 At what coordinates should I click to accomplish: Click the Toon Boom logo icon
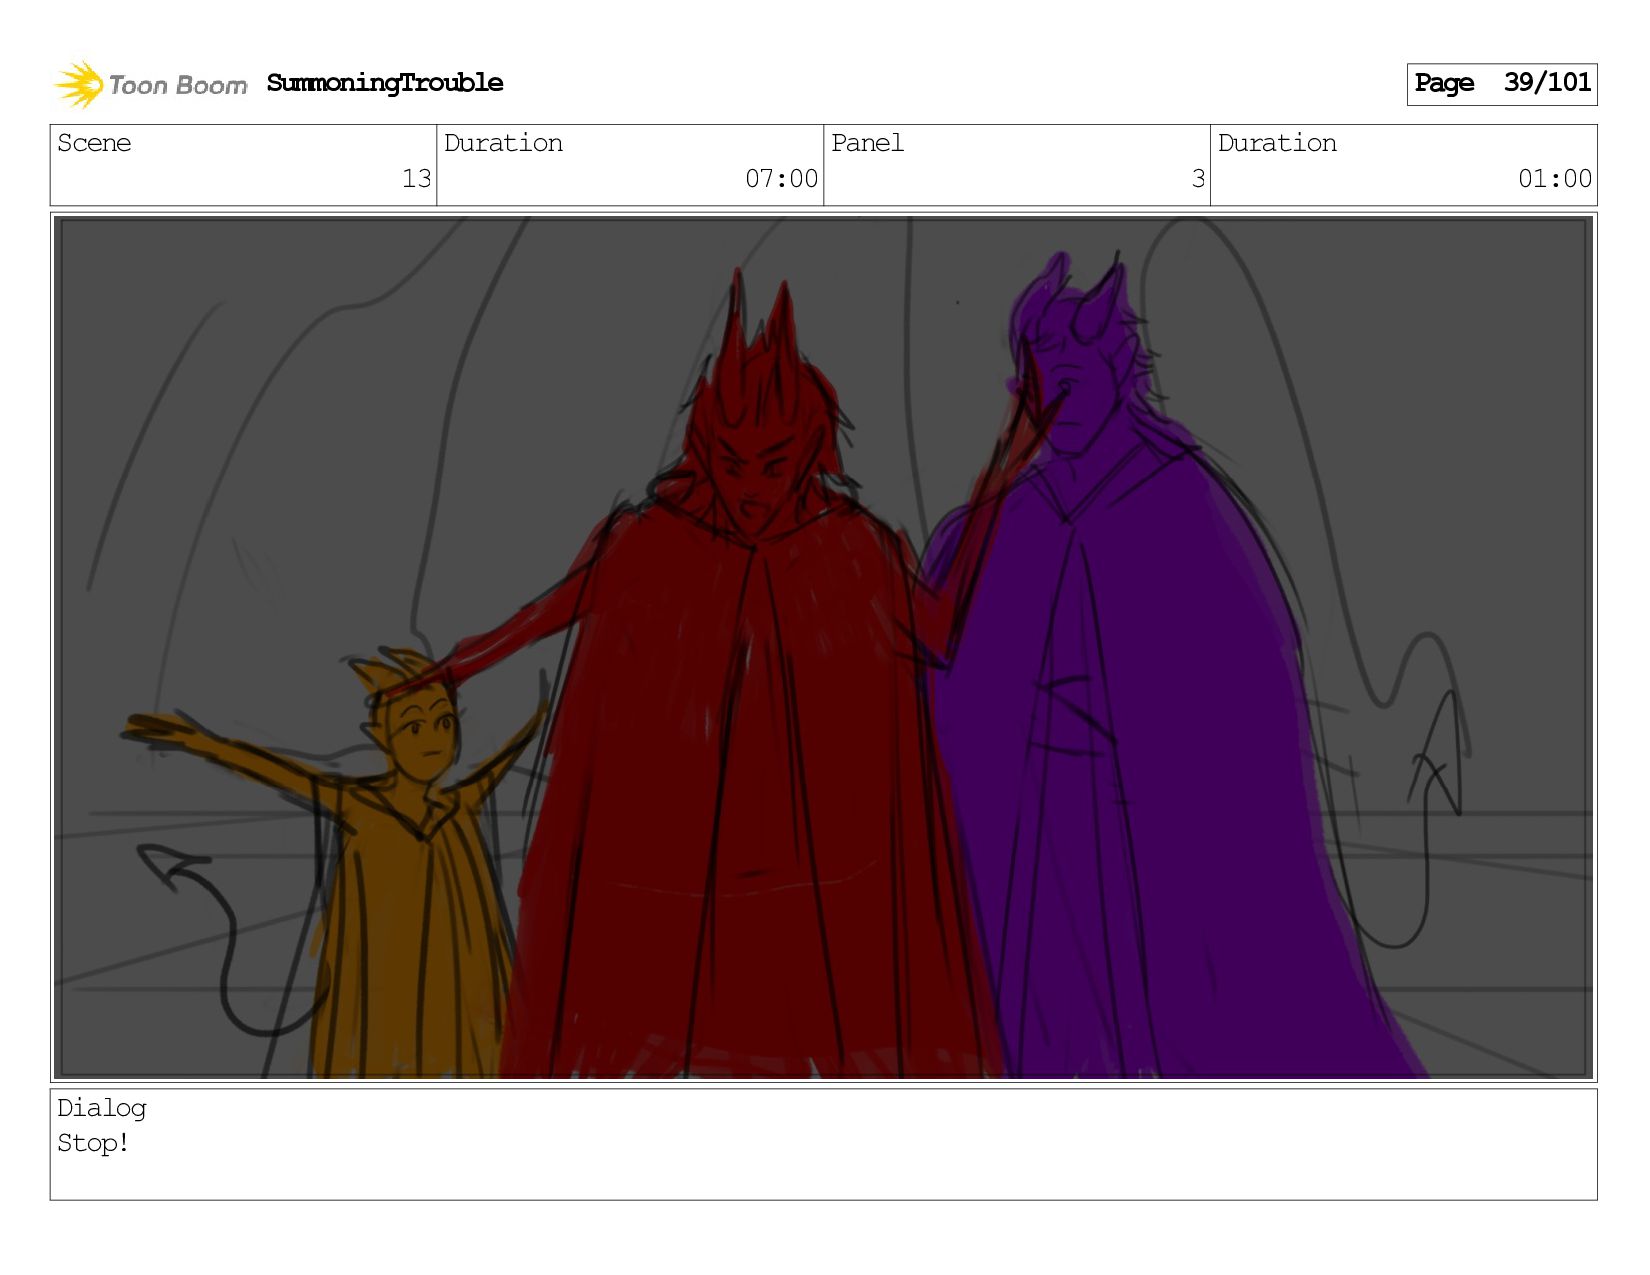click(x=78, y=84)
